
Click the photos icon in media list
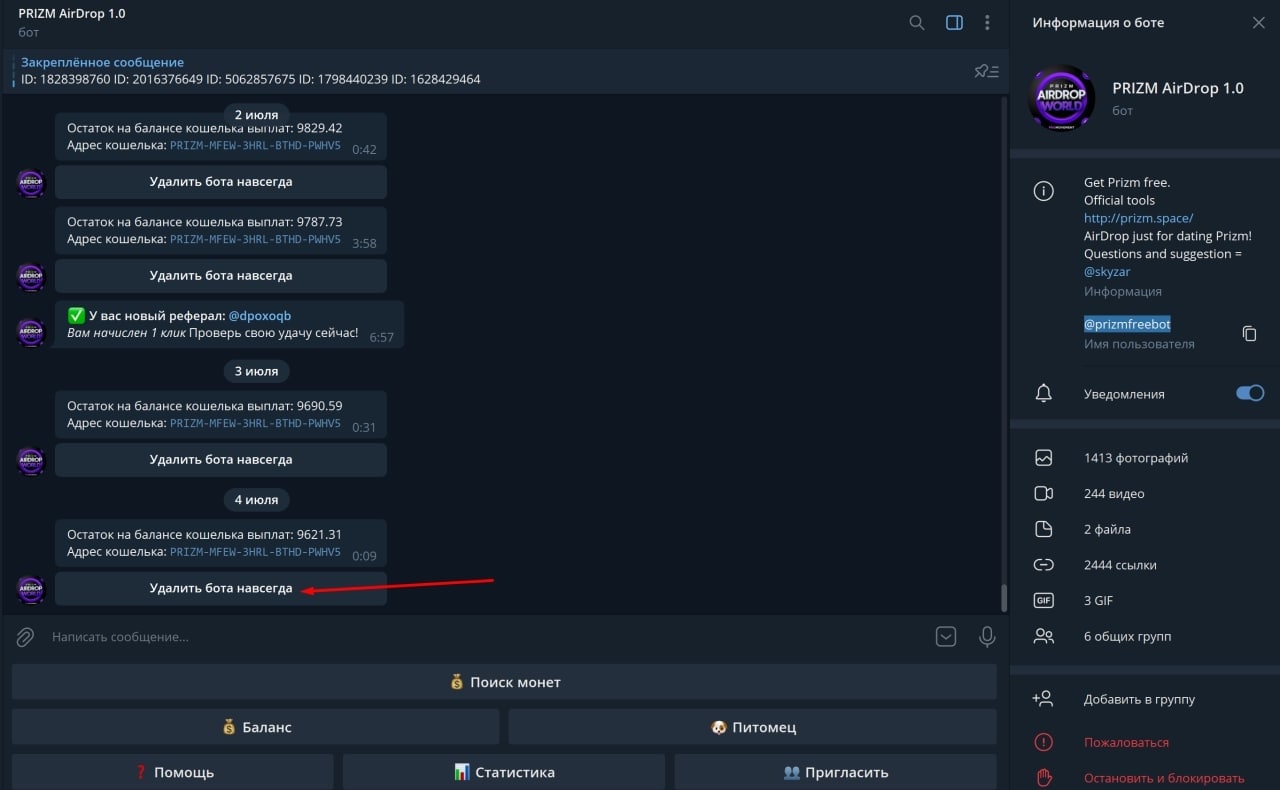[x=1044, y=458]
